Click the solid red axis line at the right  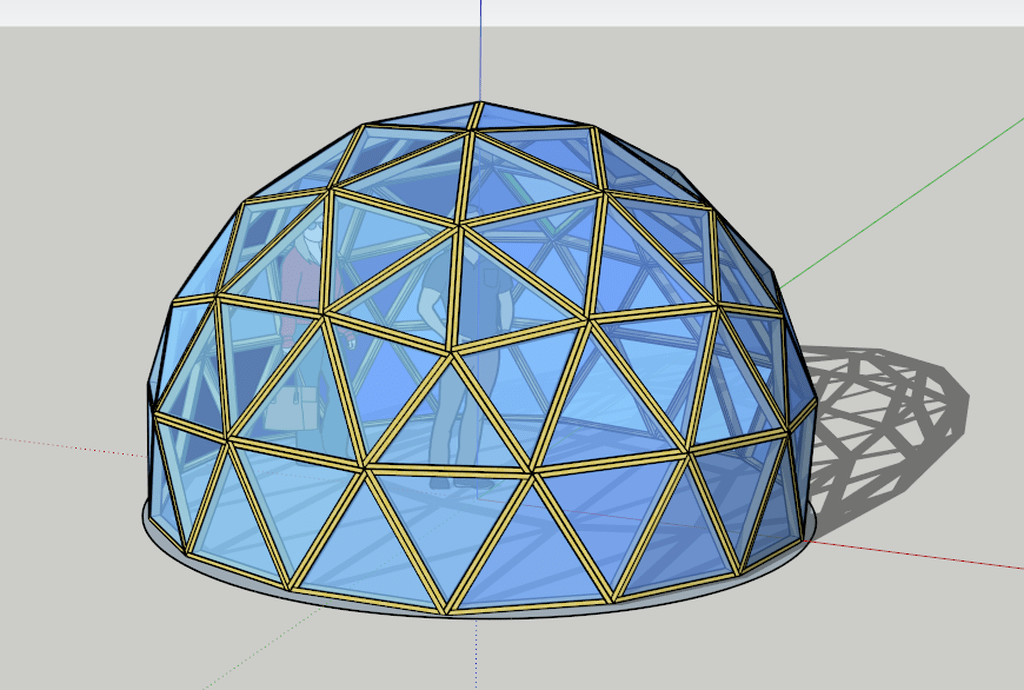[914, 554]
